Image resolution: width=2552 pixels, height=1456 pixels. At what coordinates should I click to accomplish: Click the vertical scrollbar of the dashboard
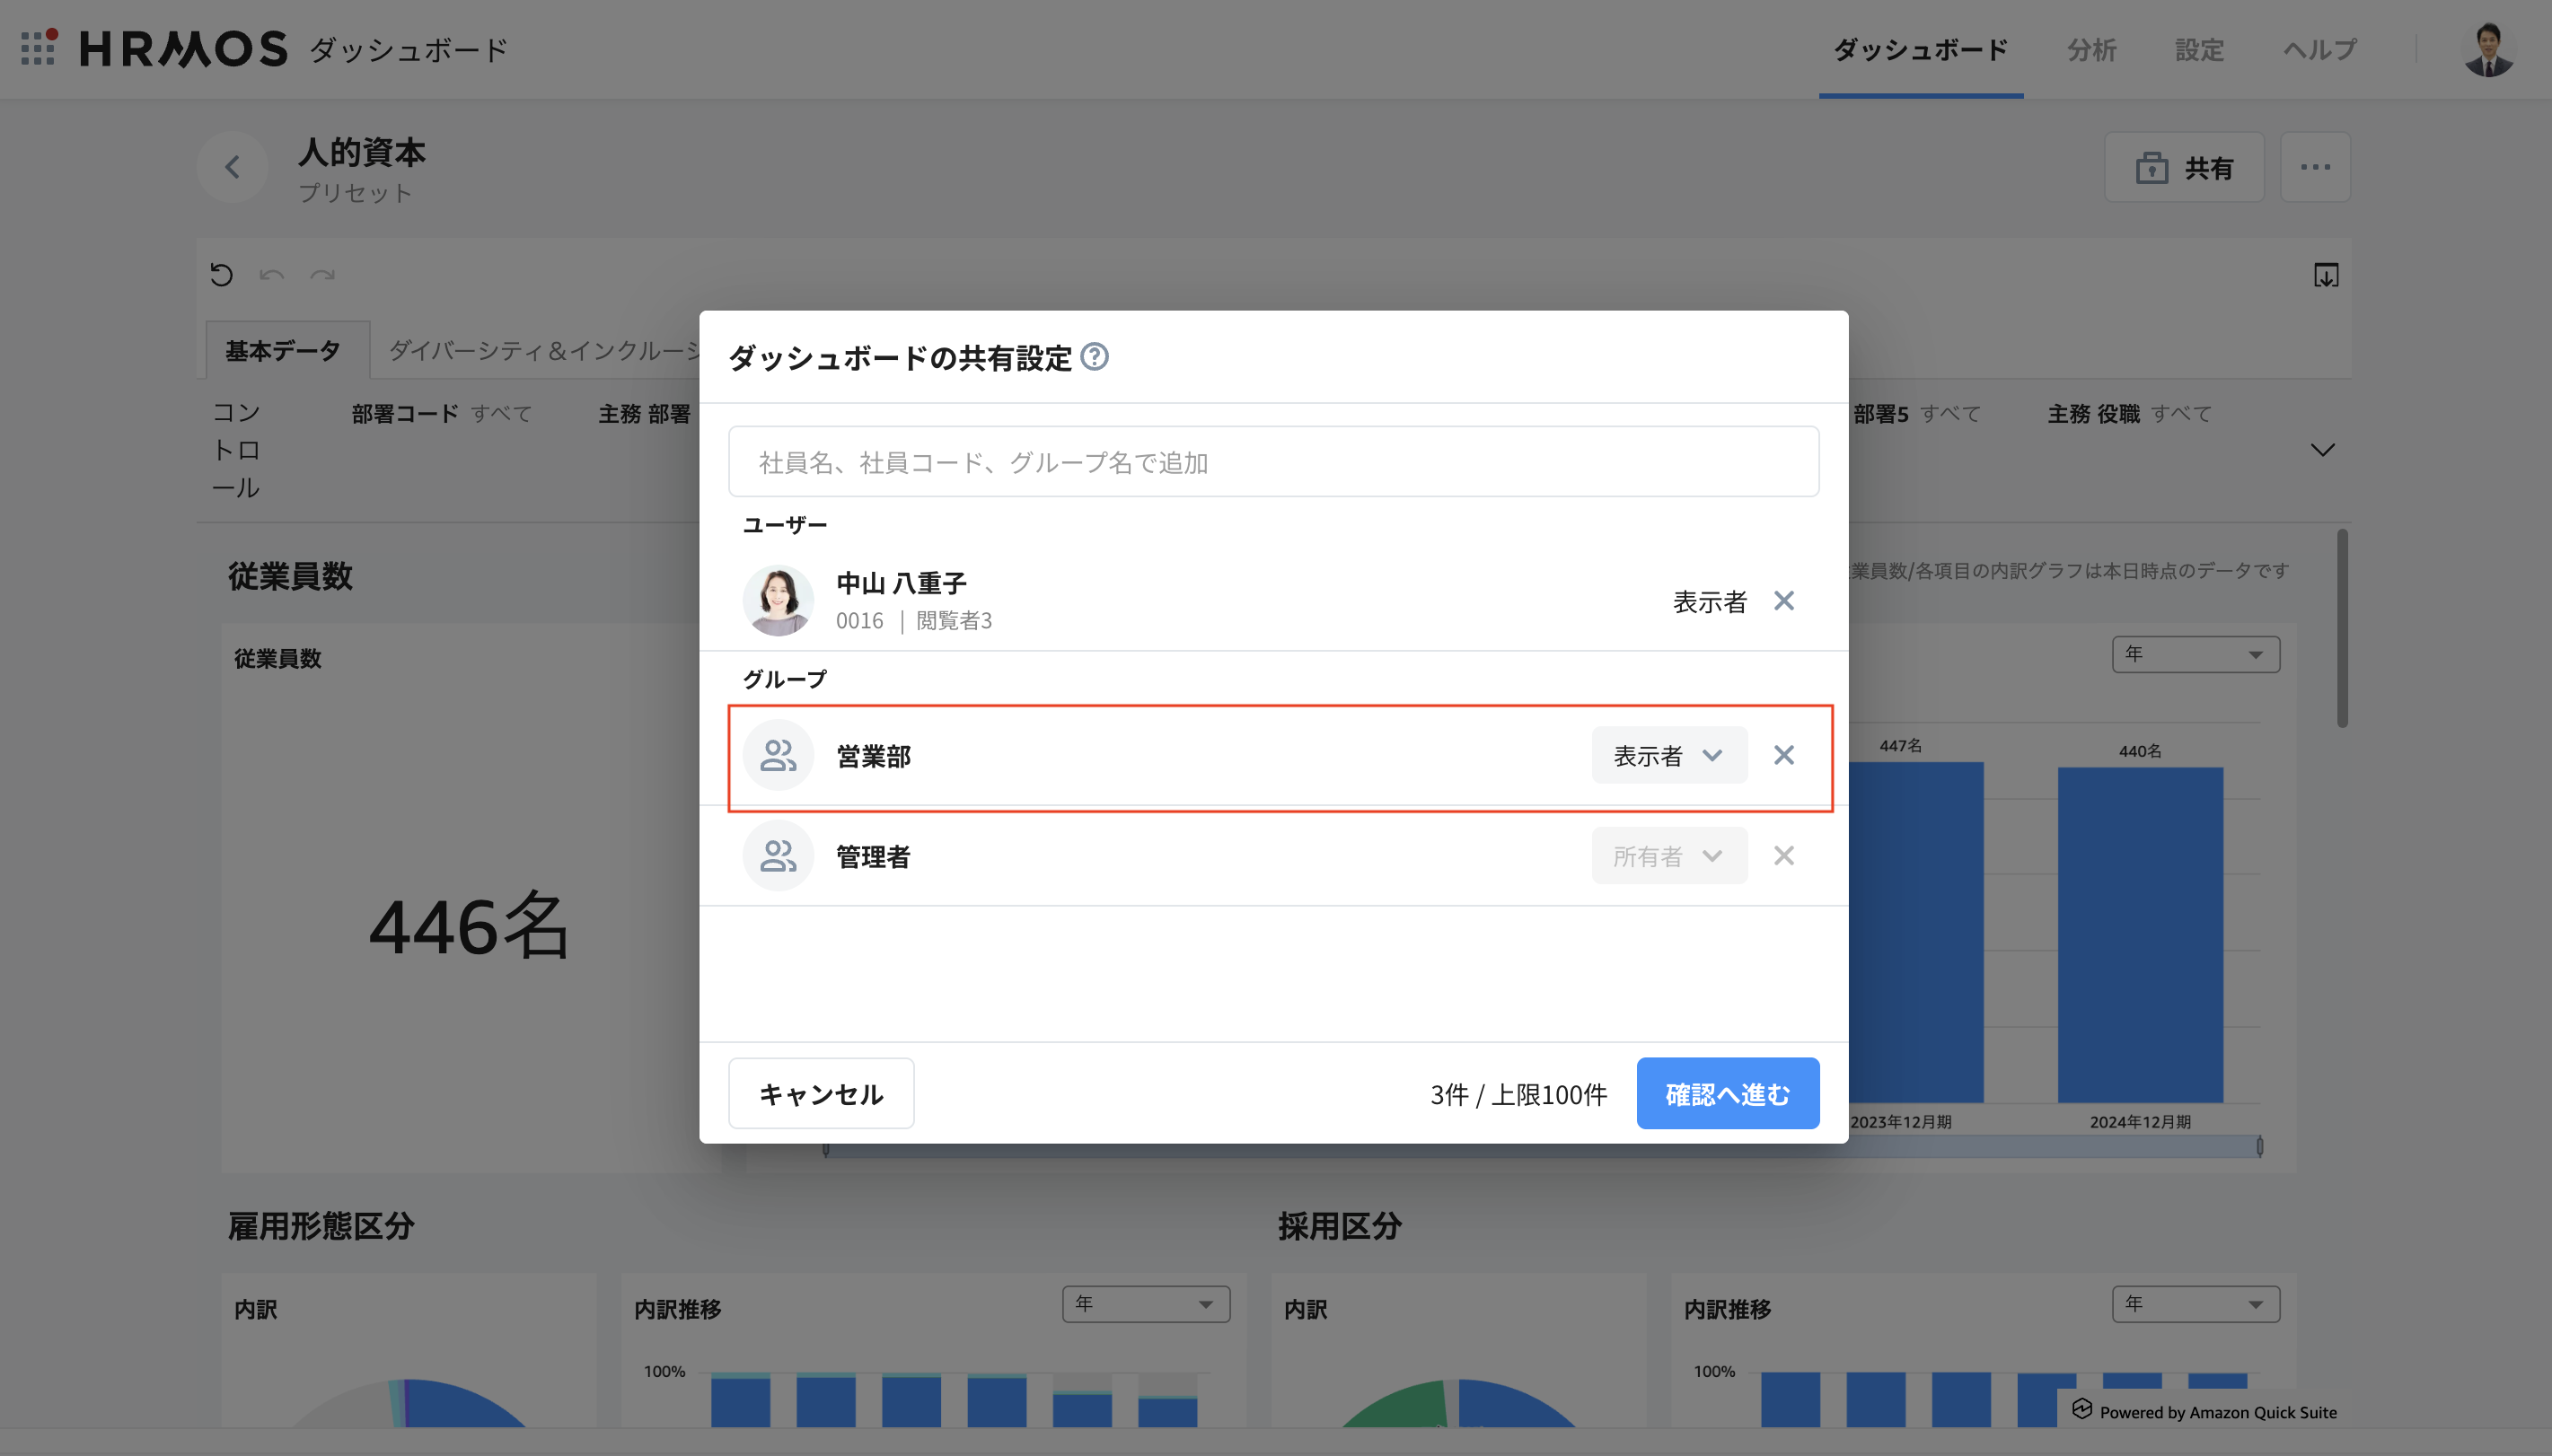click(2341, 630)
